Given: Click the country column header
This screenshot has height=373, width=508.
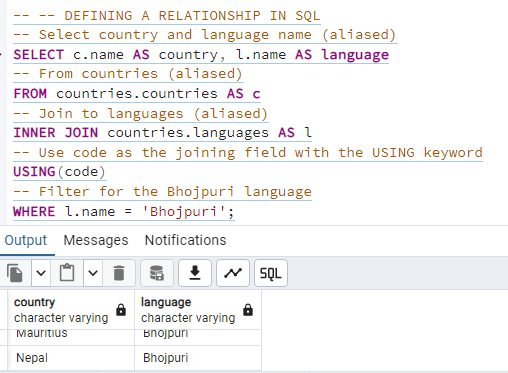Looking at the screenshot, I should coord(71,310).
